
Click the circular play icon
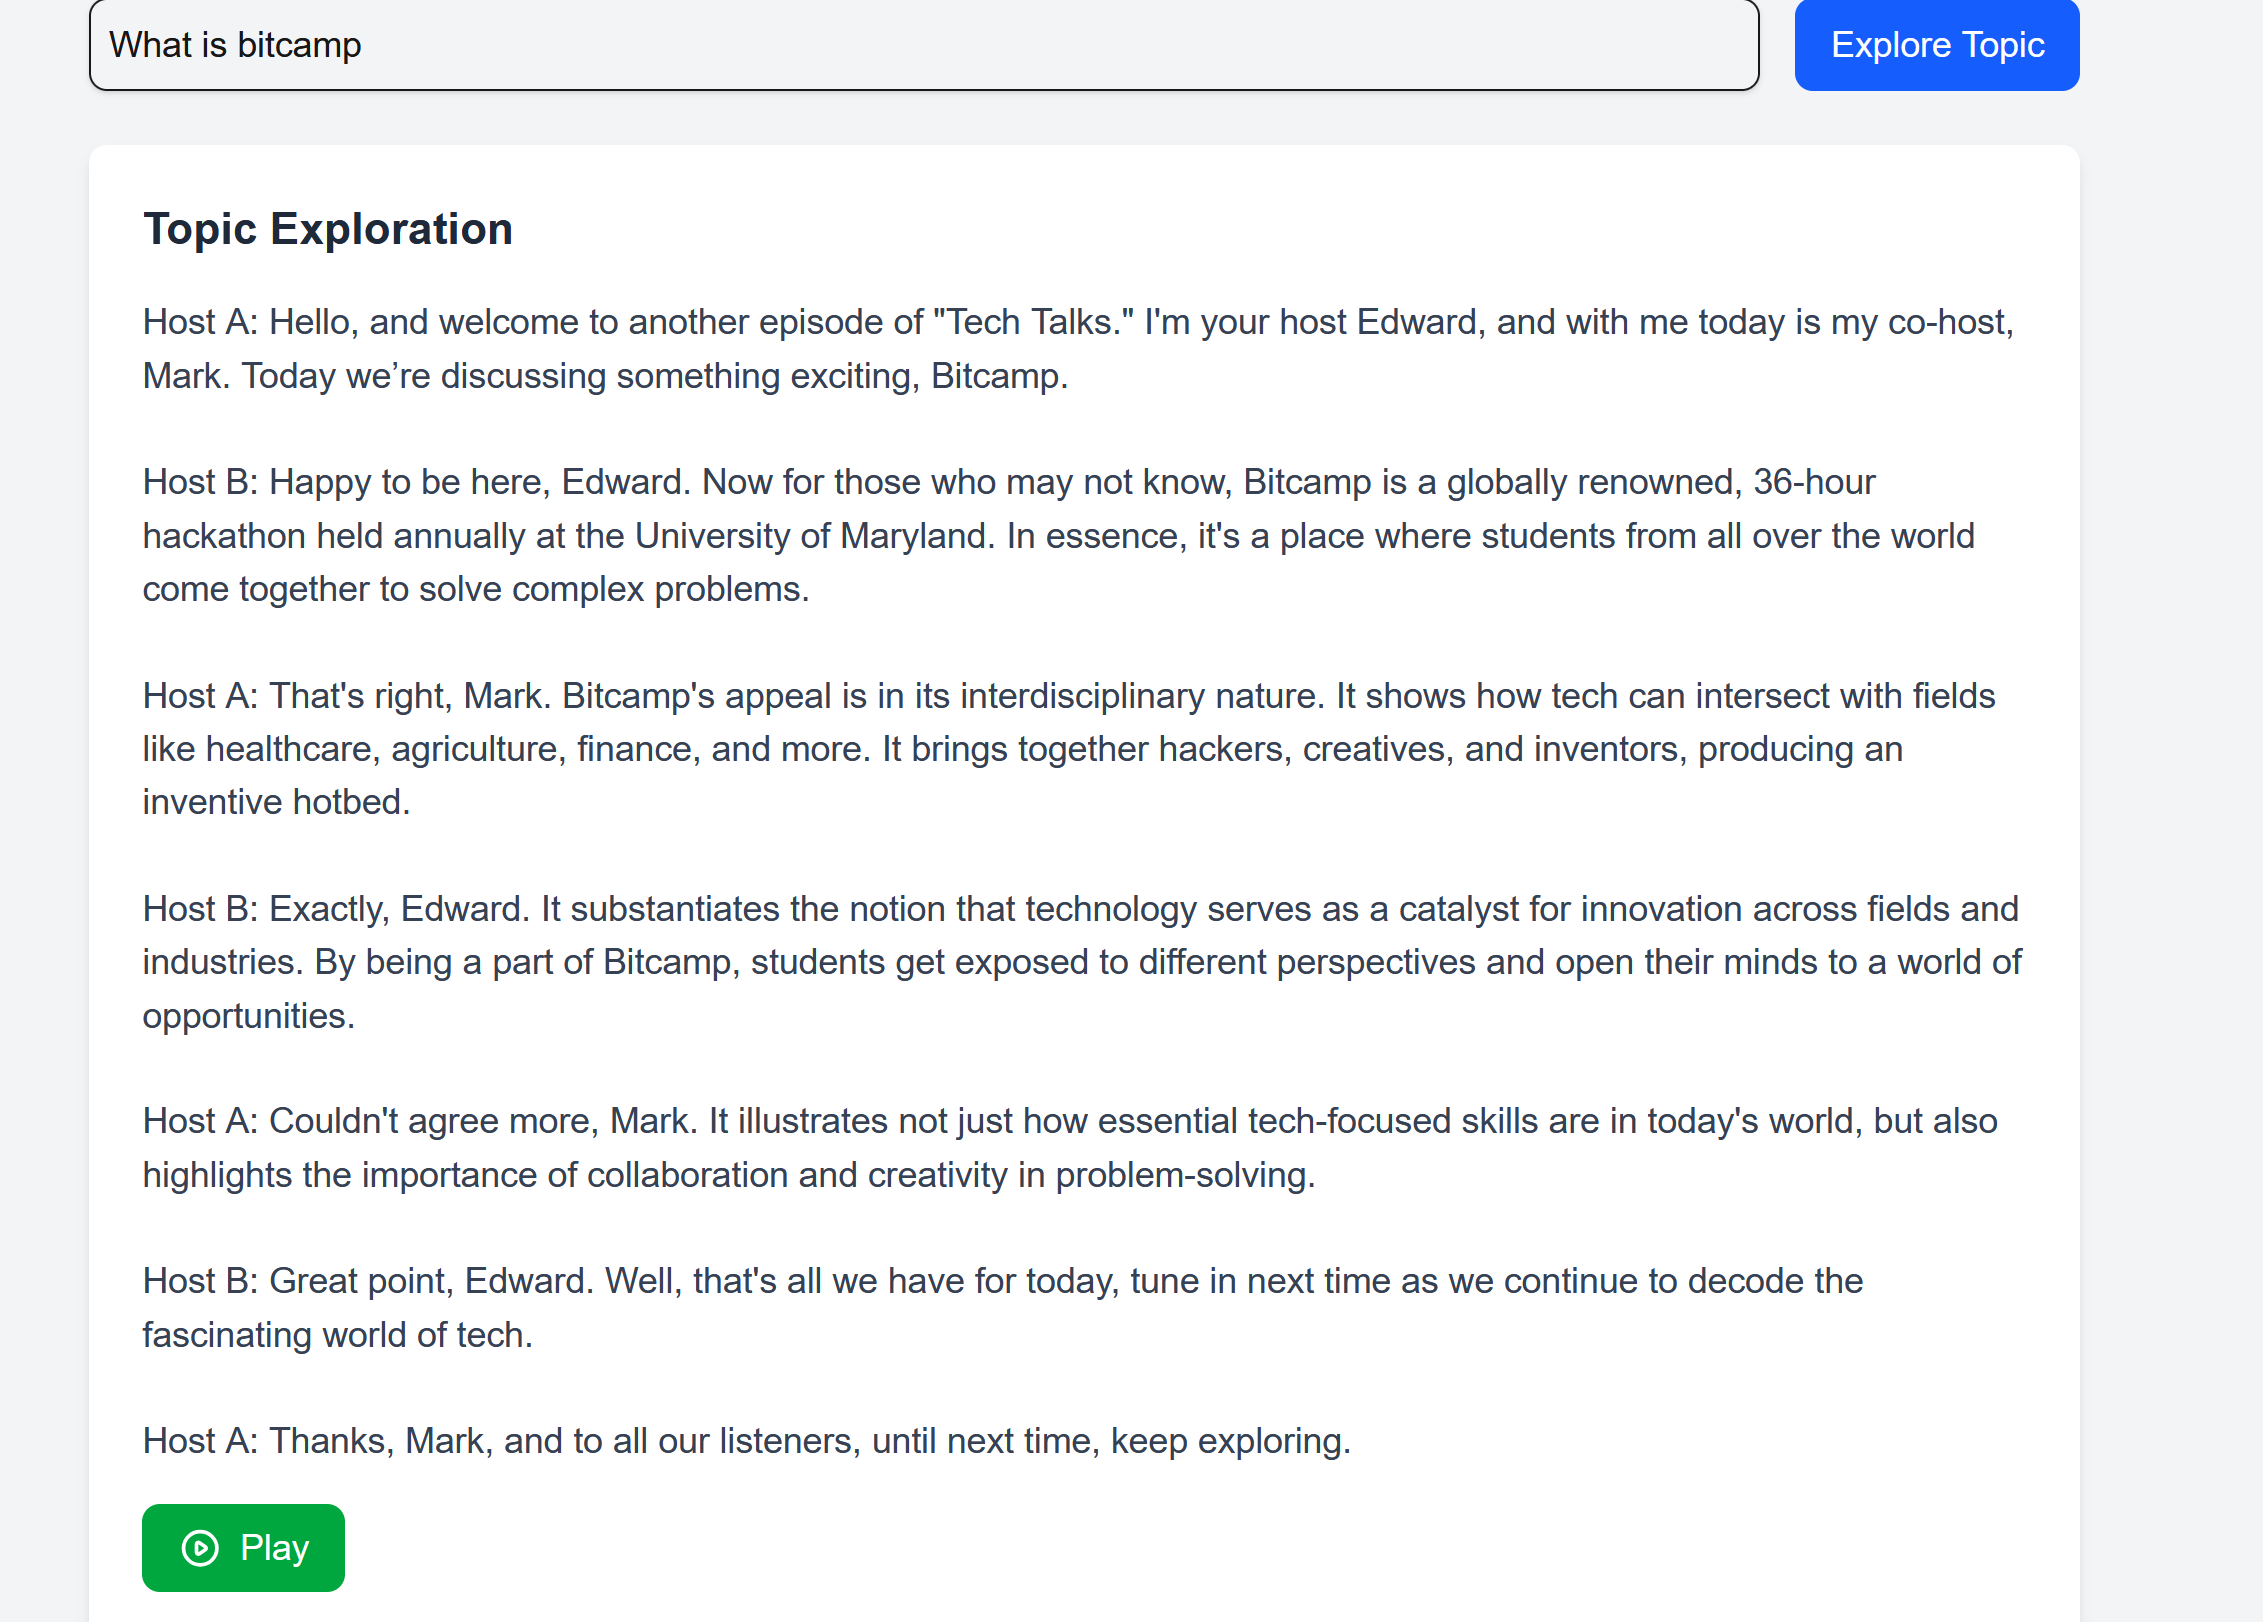point(200,1548)
